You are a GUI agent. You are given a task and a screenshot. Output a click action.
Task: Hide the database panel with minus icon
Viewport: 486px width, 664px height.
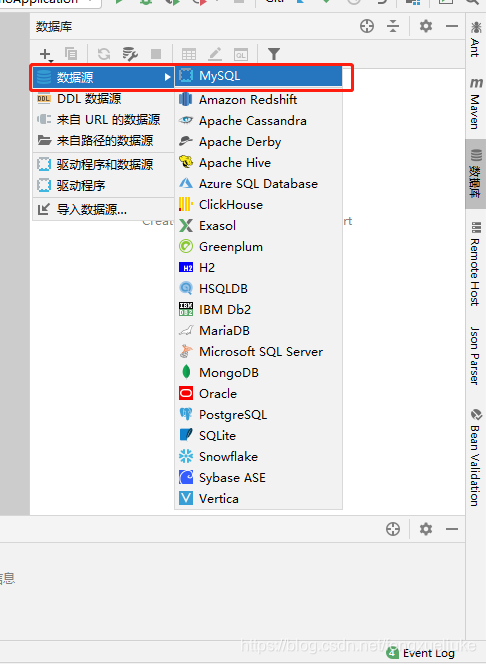coord(452,26)
